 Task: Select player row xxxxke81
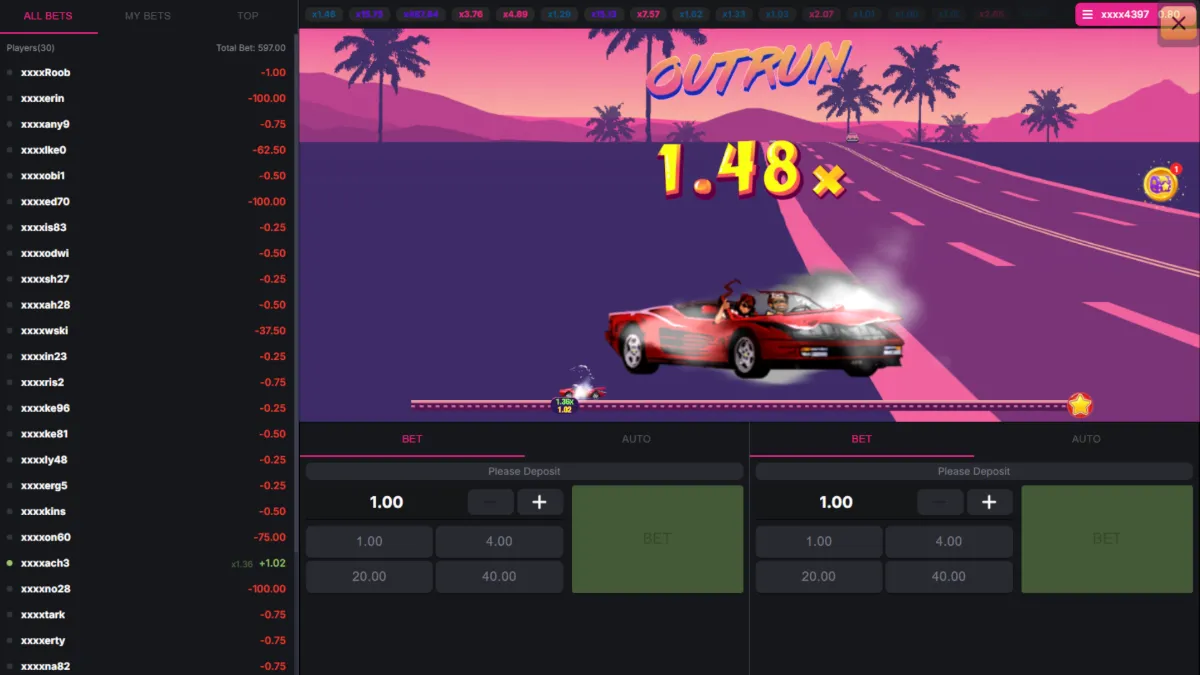[x=147, y=434]
